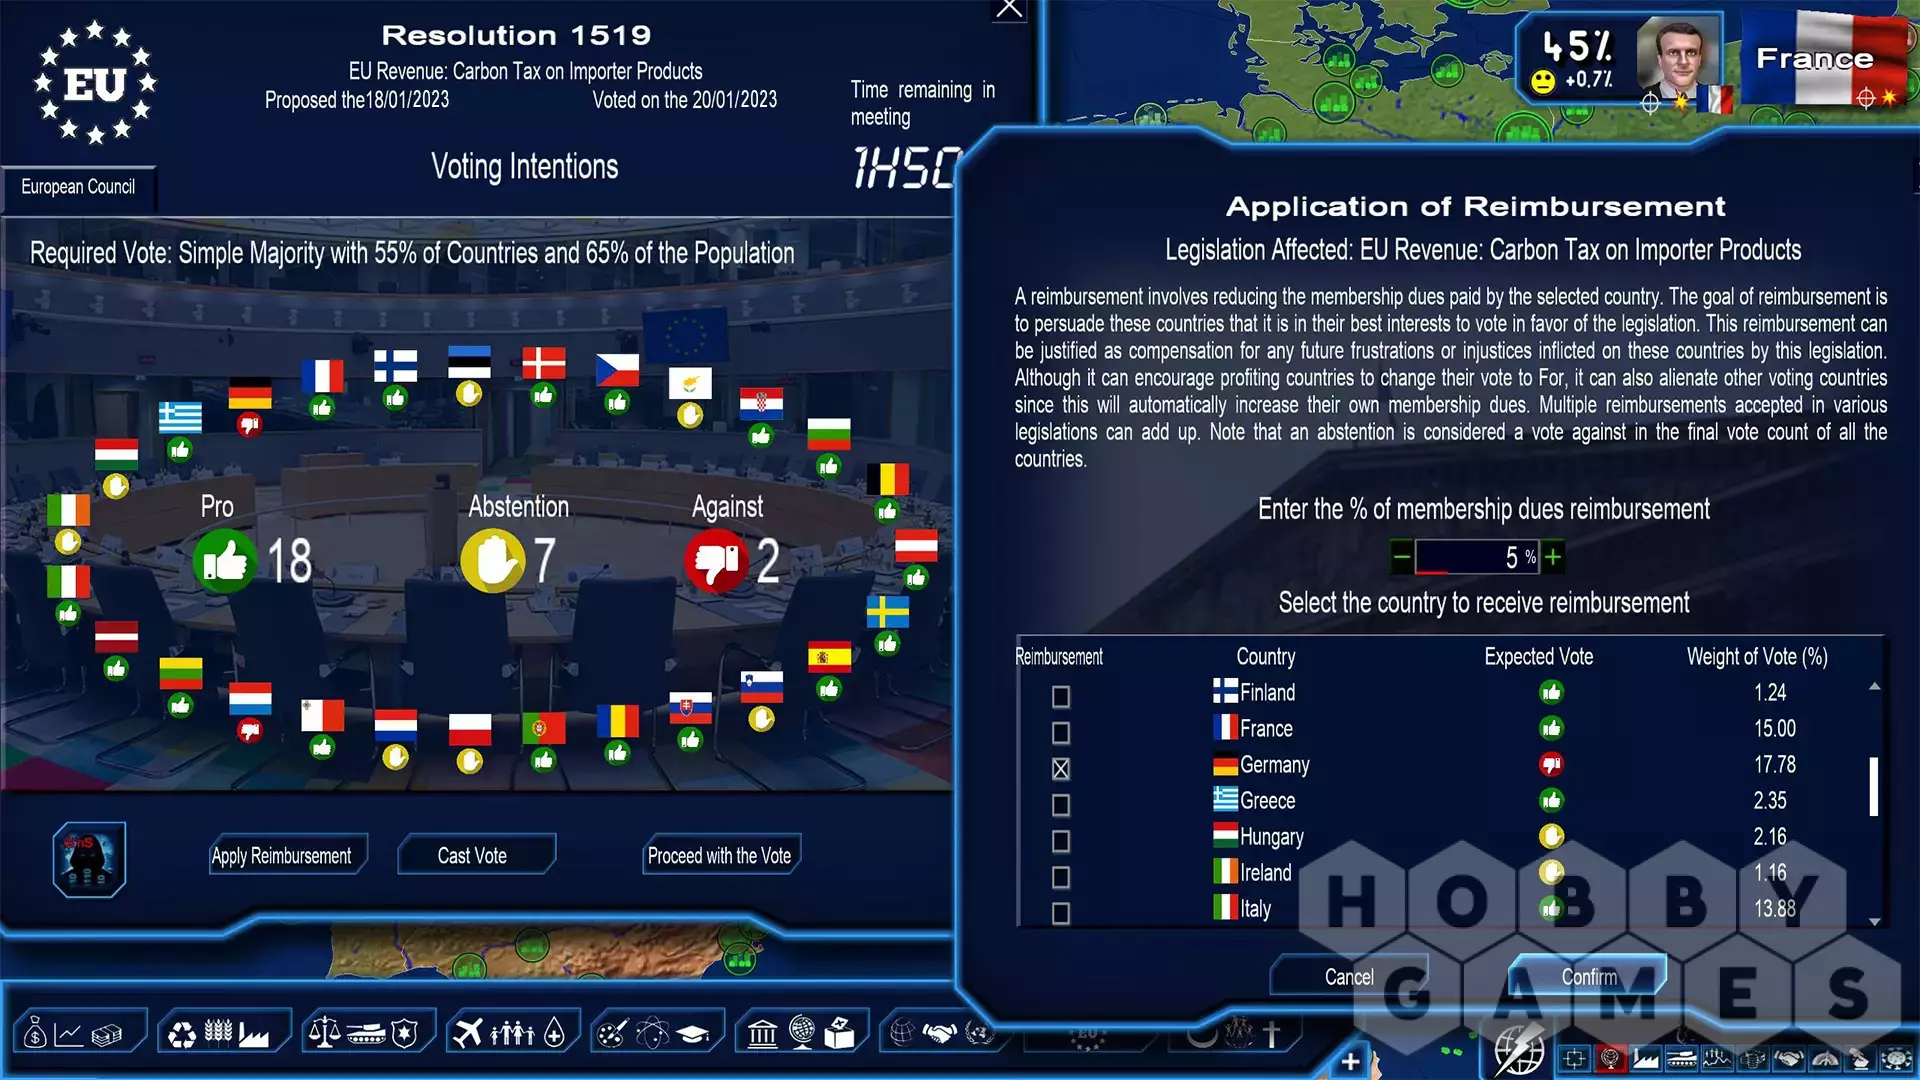1920x1080 pixels.
Task: Check the Finland reimbursement checkbox
Action: [x=1061, y=696]
